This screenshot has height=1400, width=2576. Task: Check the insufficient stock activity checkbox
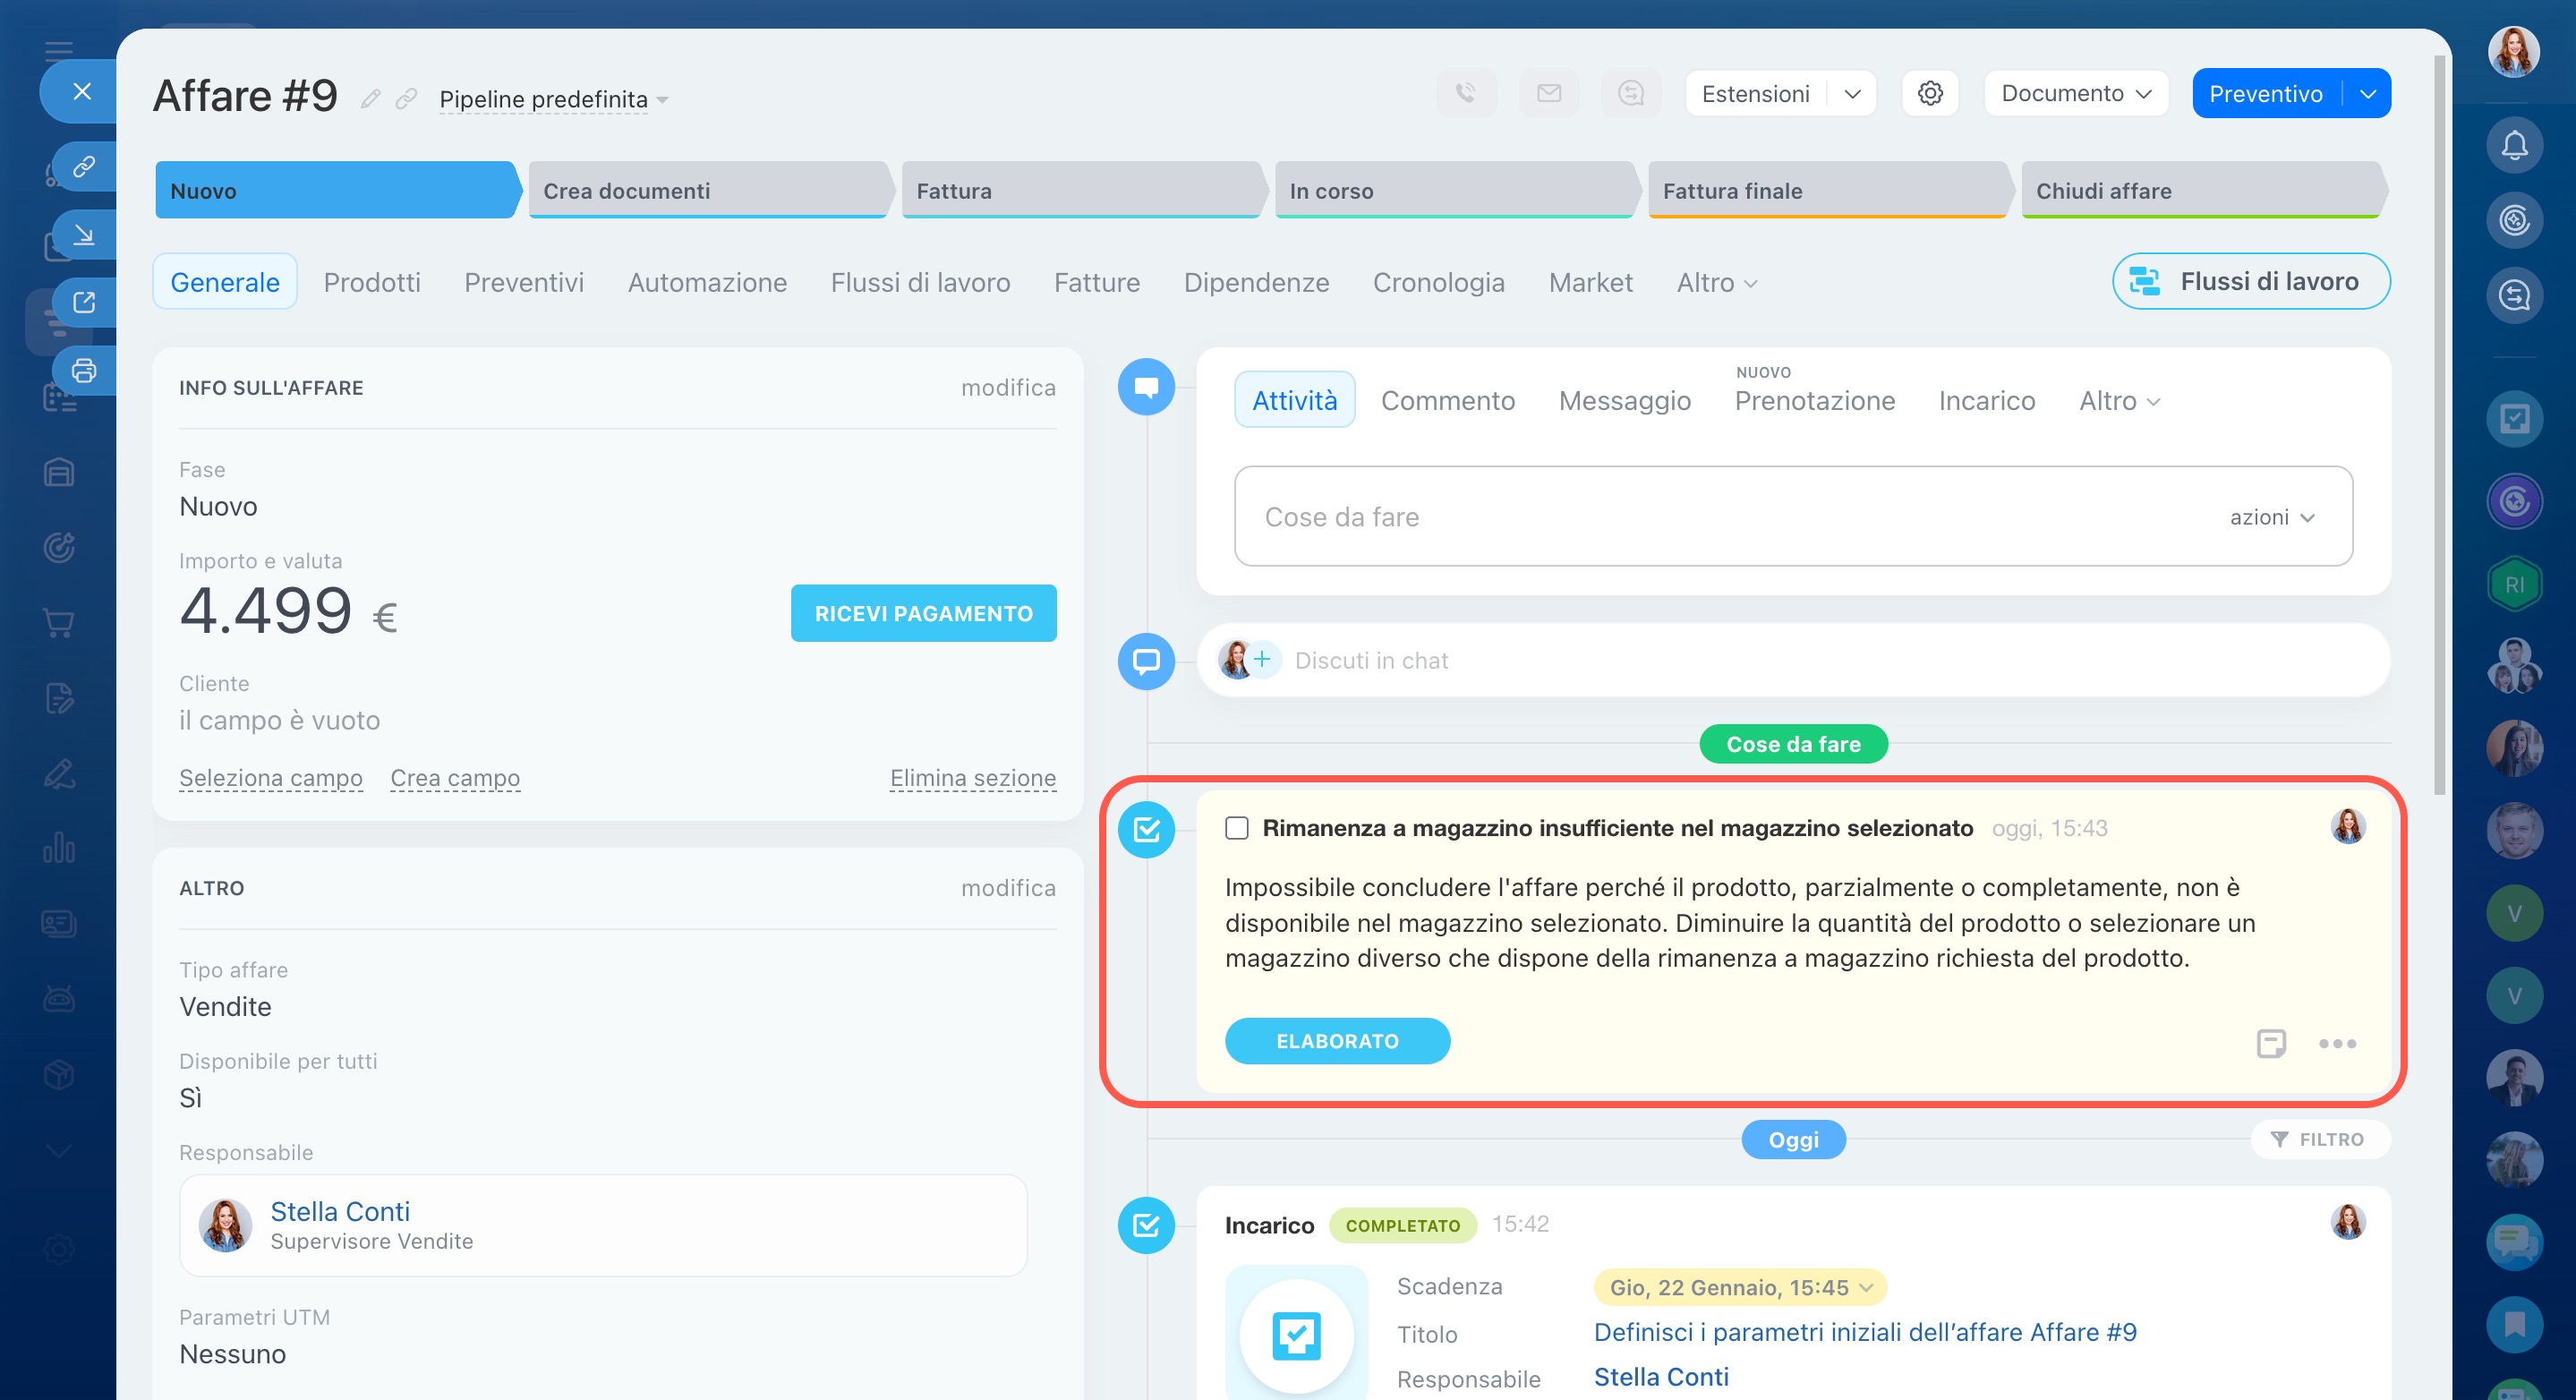point(1236,828)
